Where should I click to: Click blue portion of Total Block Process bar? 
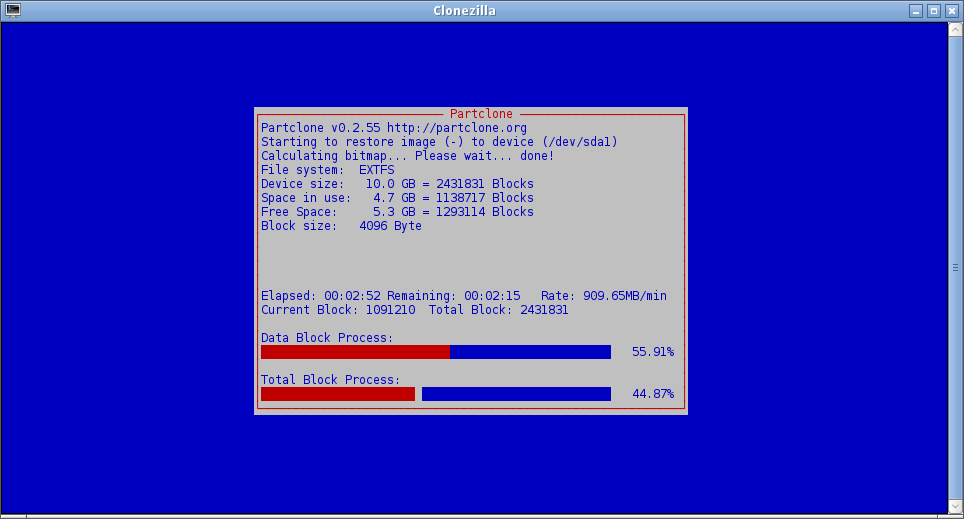coord(516,394)
